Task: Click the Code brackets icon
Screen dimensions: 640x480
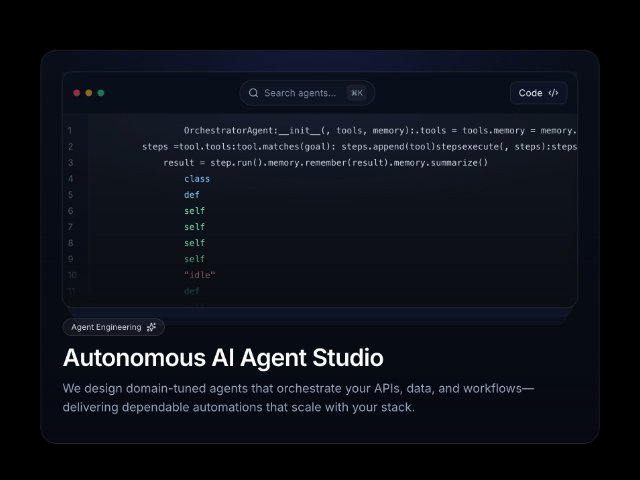Action: 553,93
